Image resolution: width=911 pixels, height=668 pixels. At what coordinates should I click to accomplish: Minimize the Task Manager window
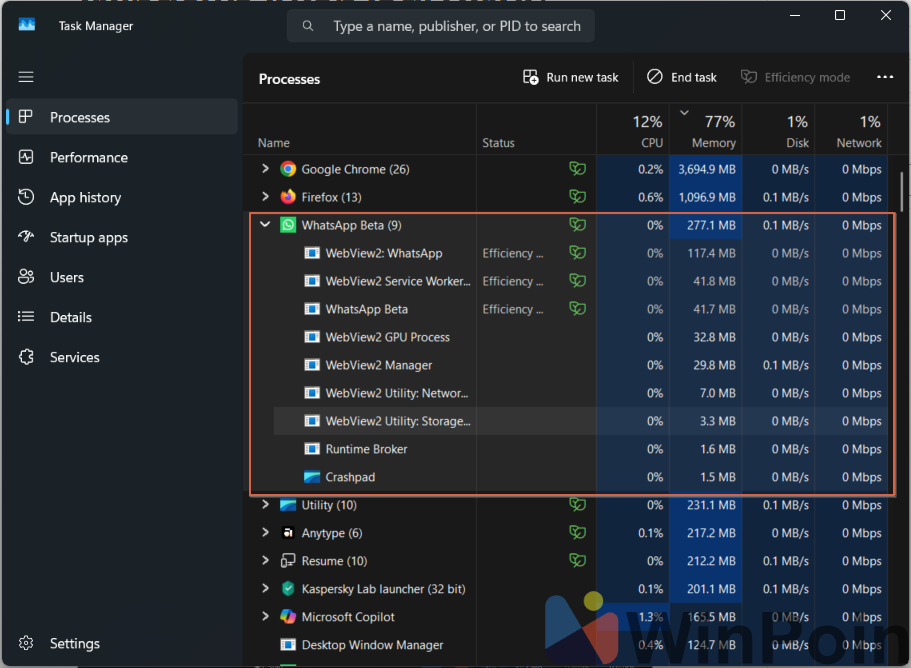tap(795, 15)
